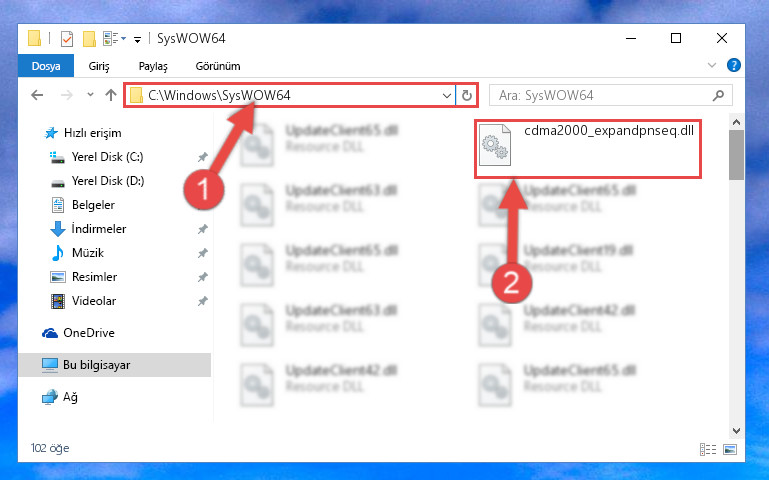Expand the address bar history dropdown
The height and width of the screenshot is (480, 769).
tap(446, 96)
